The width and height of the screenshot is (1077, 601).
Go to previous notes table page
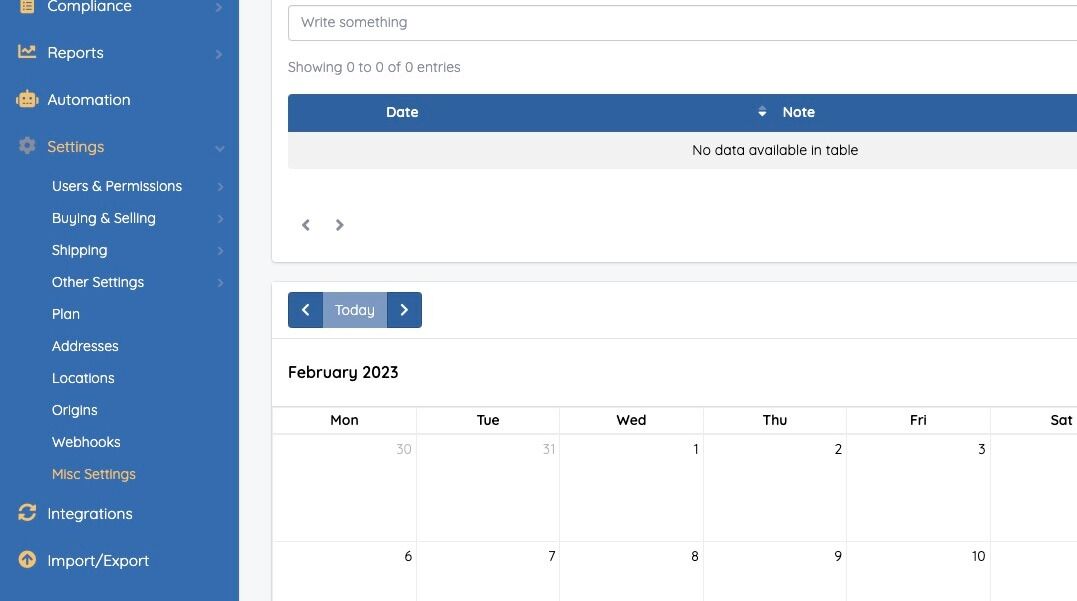coord(306,225)
